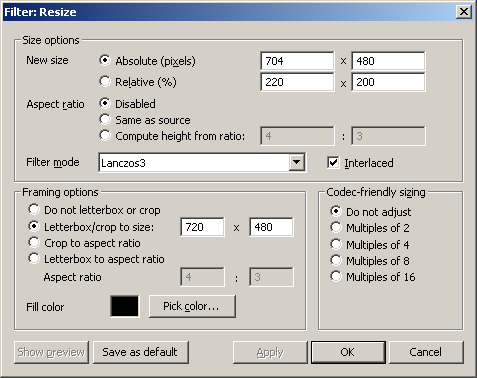This screenshot has width=477, height=378.
Task: Cancel the Resize filter dialog
Action: (x=426, y=352)
